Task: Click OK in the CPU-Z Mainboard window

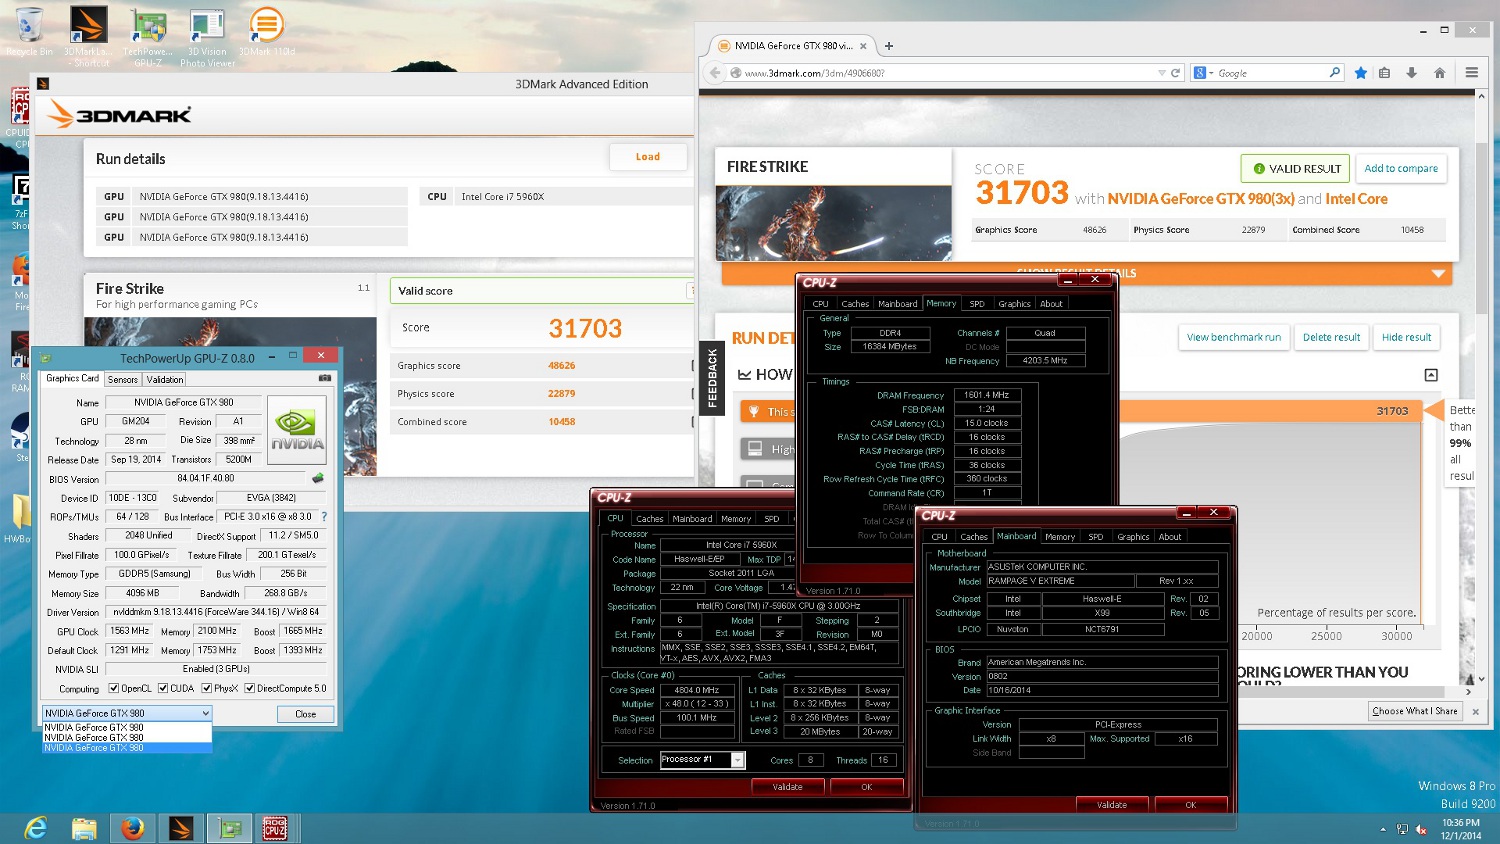Action: point(1191,805)
